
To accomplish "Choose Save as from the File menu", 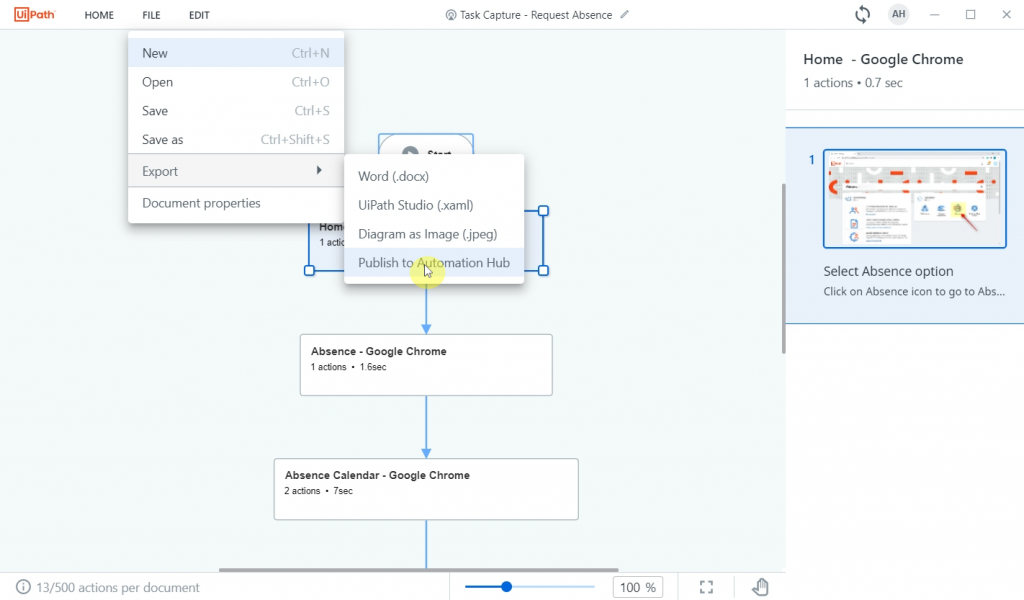I will pos(236,139).
